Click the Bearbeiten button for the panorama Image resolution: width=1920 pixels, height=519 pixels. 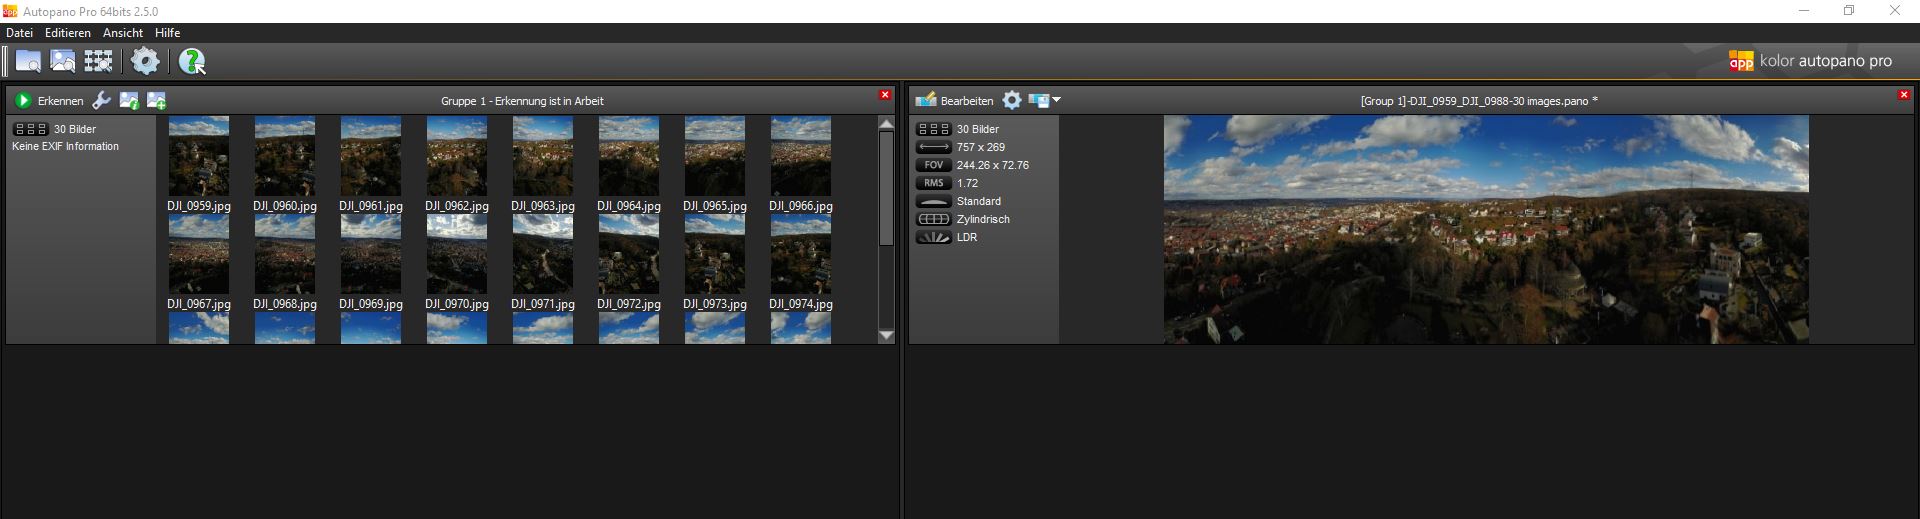click(x=955, y=100)
